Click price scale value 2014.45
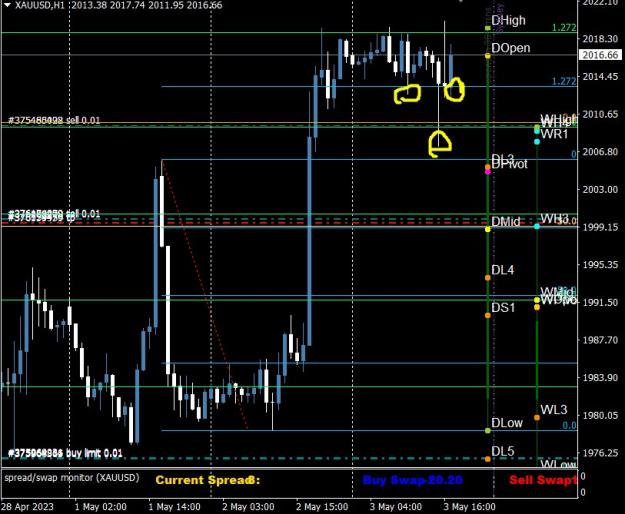625x514 pixels. coord(600,77)
